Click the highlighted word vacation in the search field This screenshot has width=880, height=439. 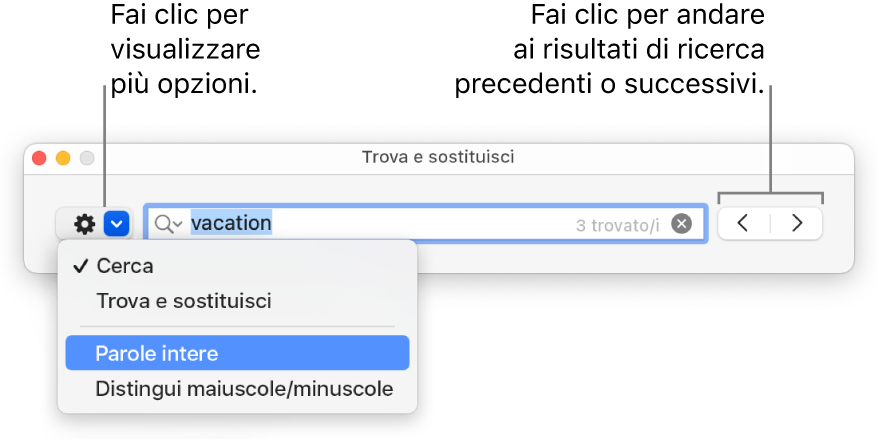tap(231, 223)
